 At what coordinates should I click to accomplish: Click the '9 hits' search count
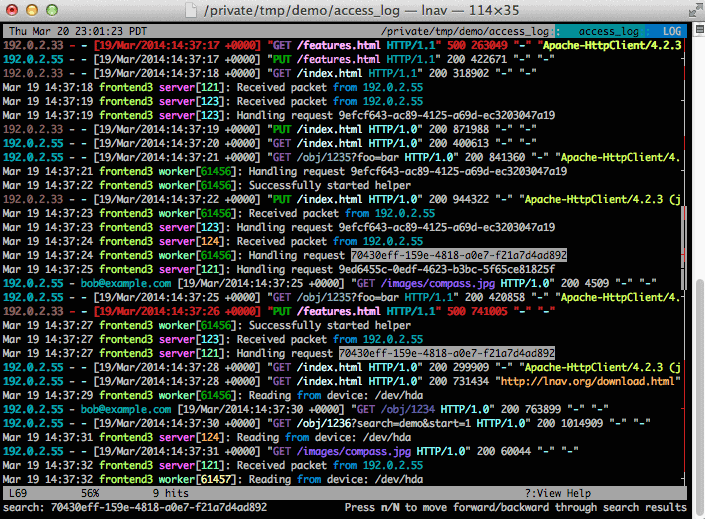click(171, 493)
